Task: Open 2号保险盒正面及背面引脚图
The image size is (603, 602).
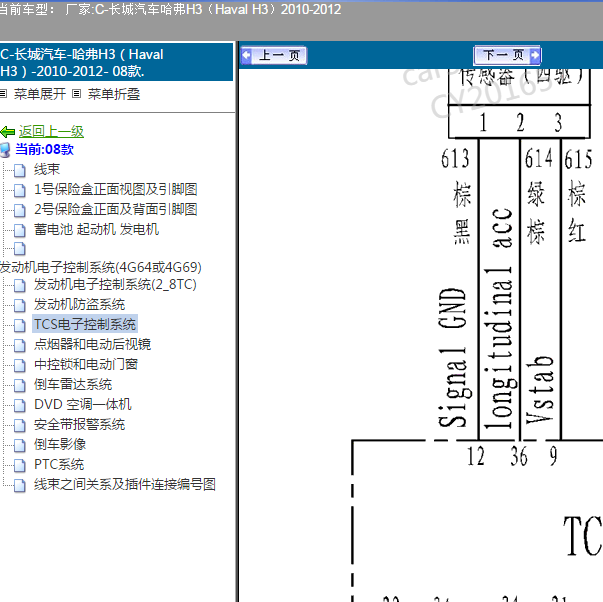Action: click(115, 209)
